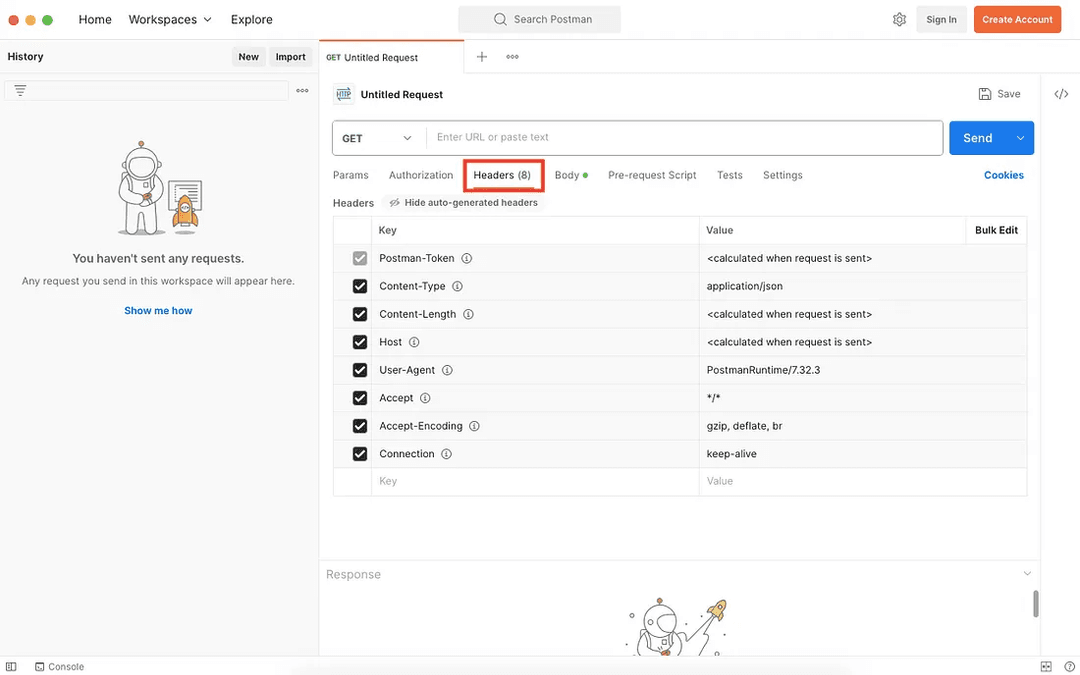Collapse the Response pane chevron
This screenshot has width=1080, height=675.
click(x=1027, y=574)
